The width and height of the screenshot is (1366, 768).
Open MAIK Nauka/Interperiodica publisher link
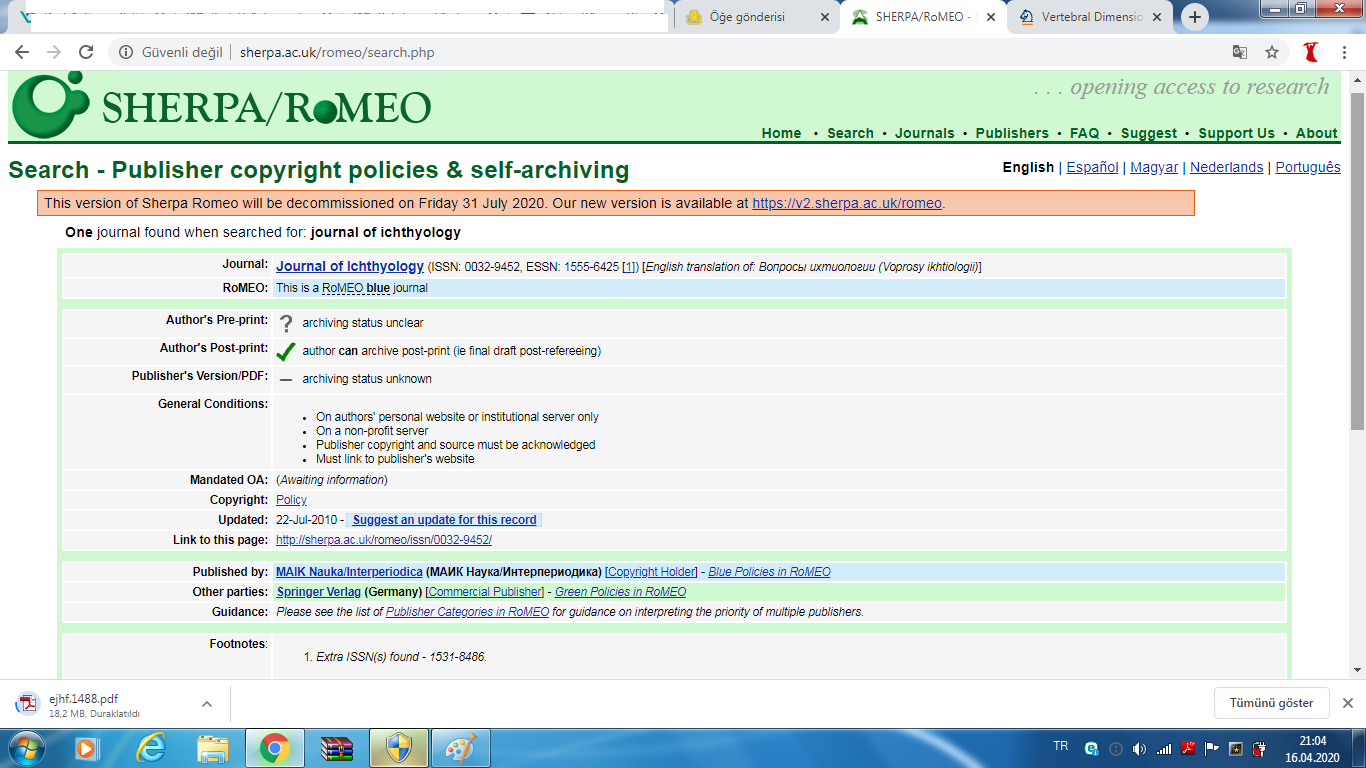click(349, 572)
